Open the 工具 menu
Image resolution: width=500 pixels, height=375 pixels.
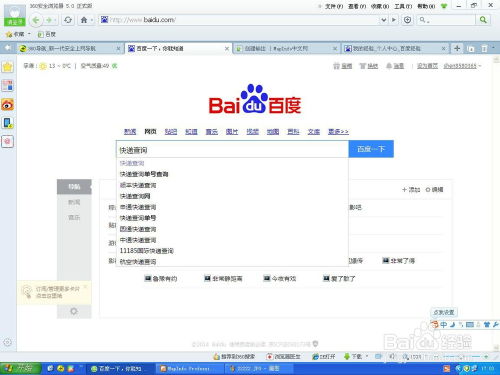click(x=403, y=6)
